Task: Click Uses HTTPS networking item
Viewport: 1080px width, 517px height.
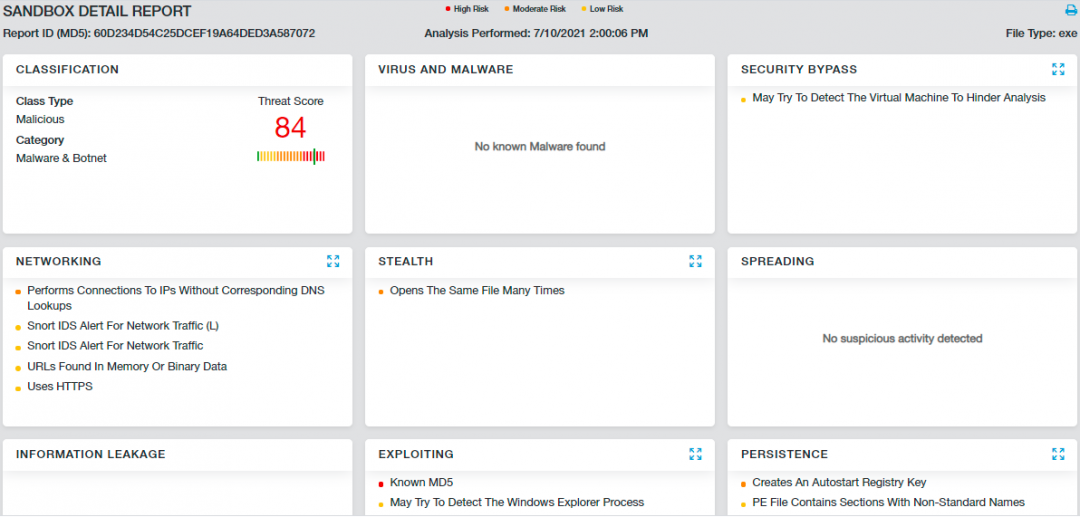Action: (x=60, y=387)
